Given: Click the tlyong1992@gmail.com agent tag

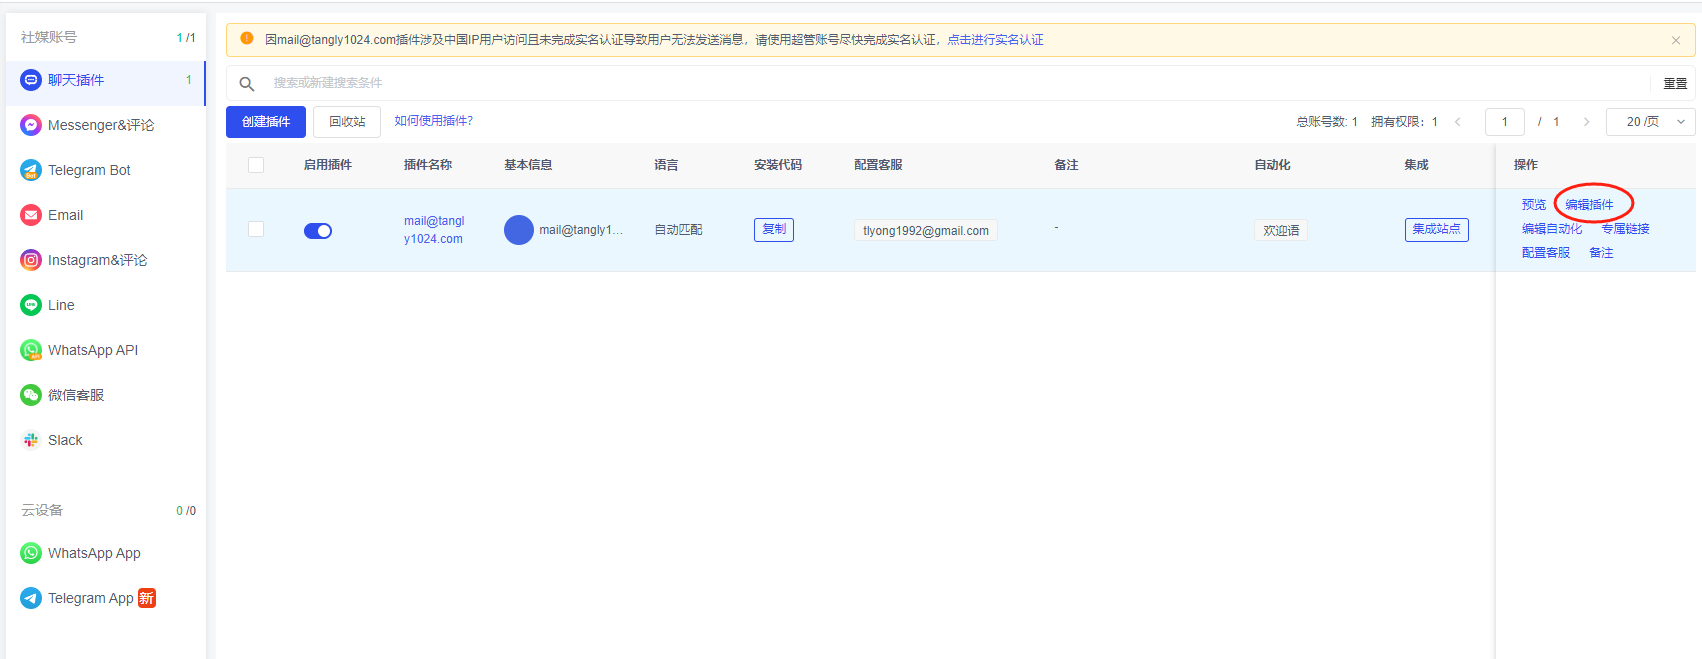Looking at the screenshot, I should (926, 231).
